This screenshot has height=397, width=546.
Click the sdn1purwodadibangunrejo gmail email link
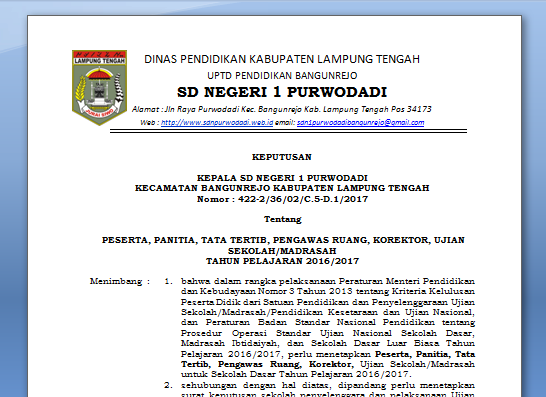click(x=360, y=123)
